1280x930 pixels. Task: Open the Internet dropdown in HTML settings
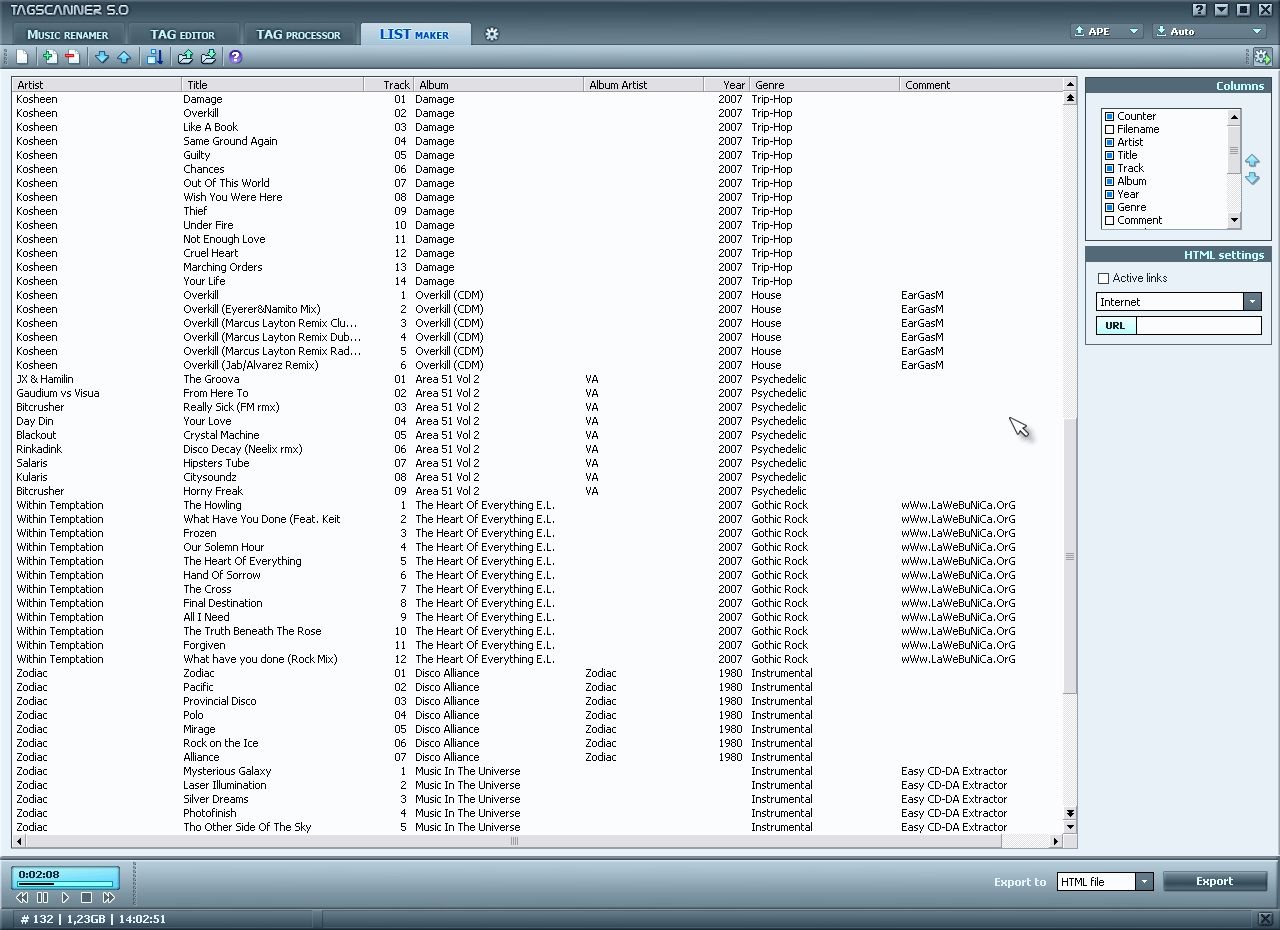point(1252,302)
